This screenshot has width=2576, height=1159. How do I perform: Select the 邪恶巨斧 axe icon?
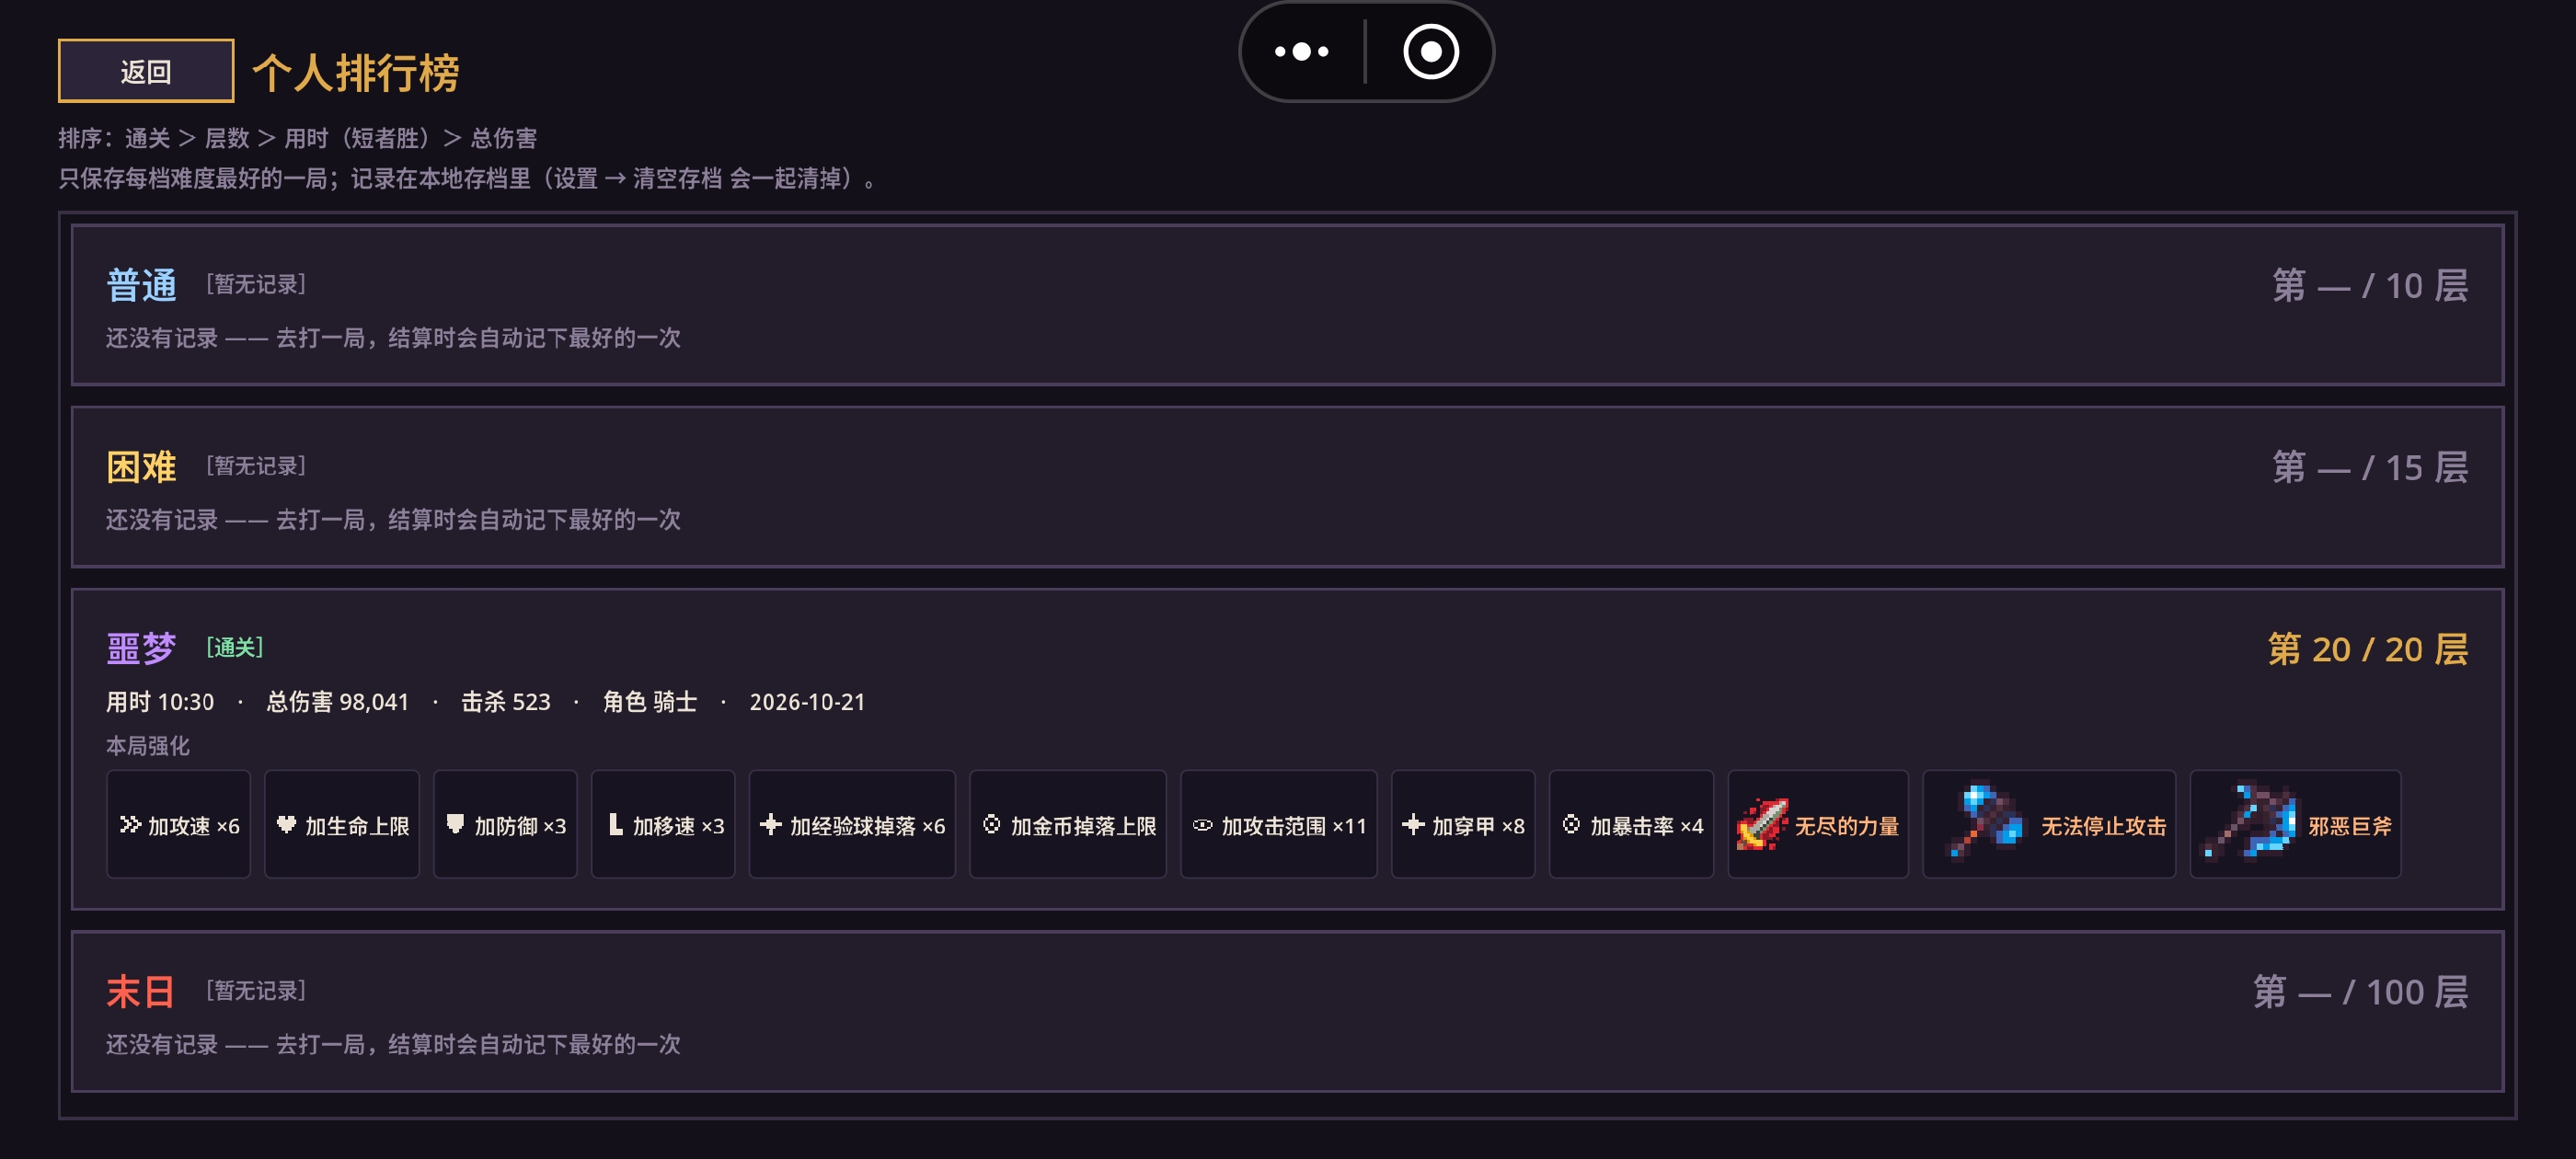click(x=2251, y=823)
